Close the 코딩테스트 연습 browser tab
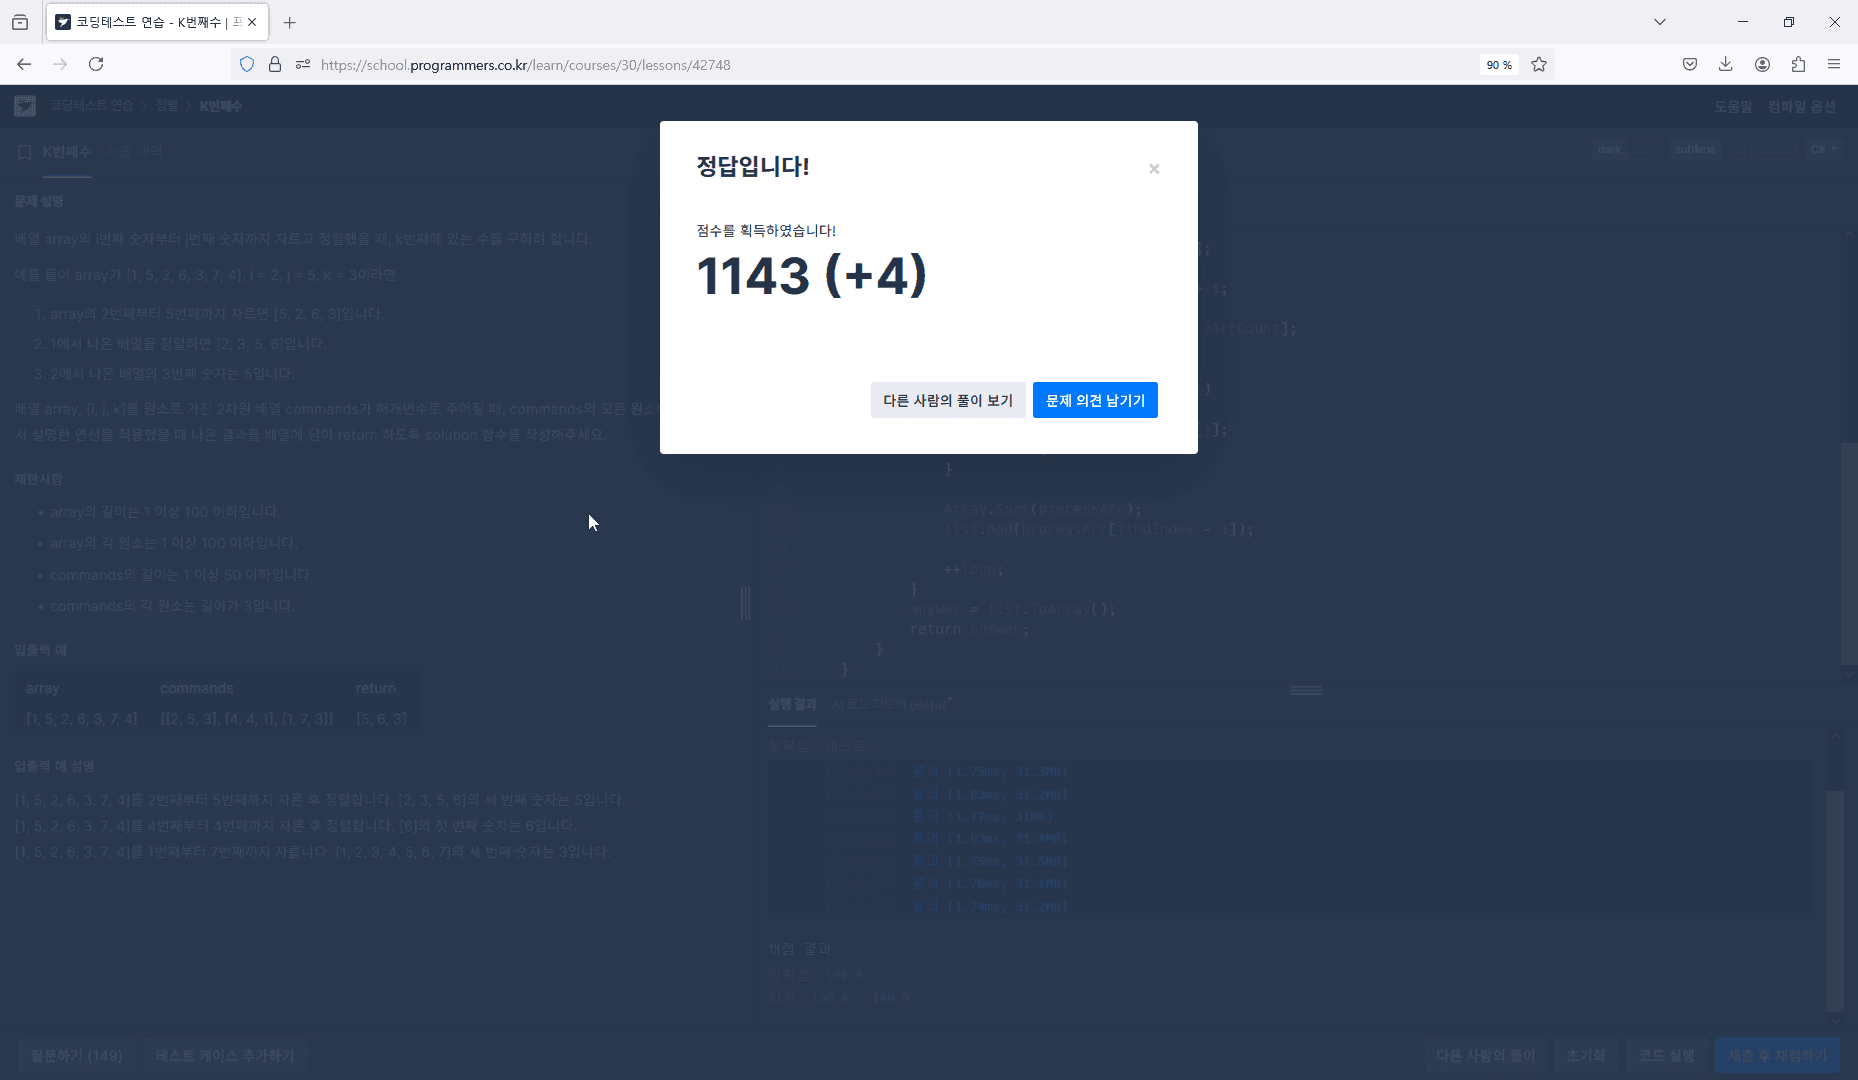Screen dimensions: 1858x1080 [252, 22]
